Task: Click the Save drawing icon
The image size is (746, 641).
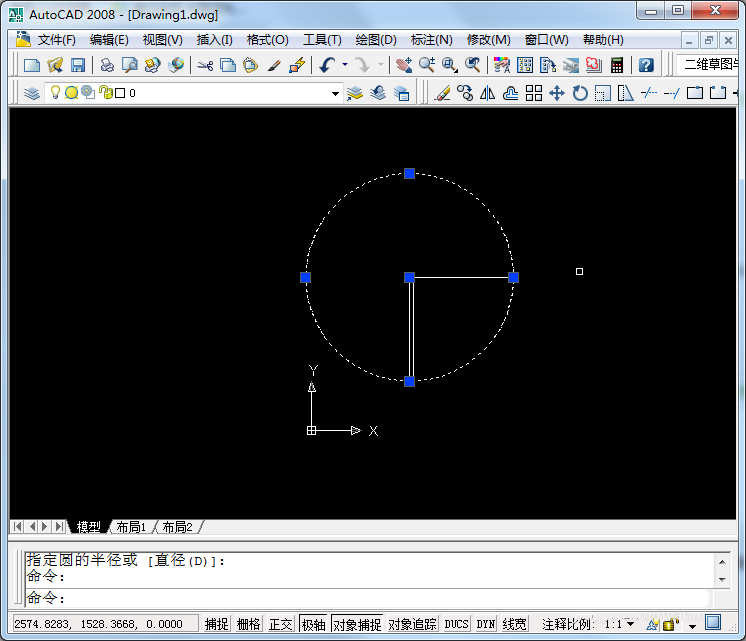Action: pyautogui.click(x=78, y=65)
